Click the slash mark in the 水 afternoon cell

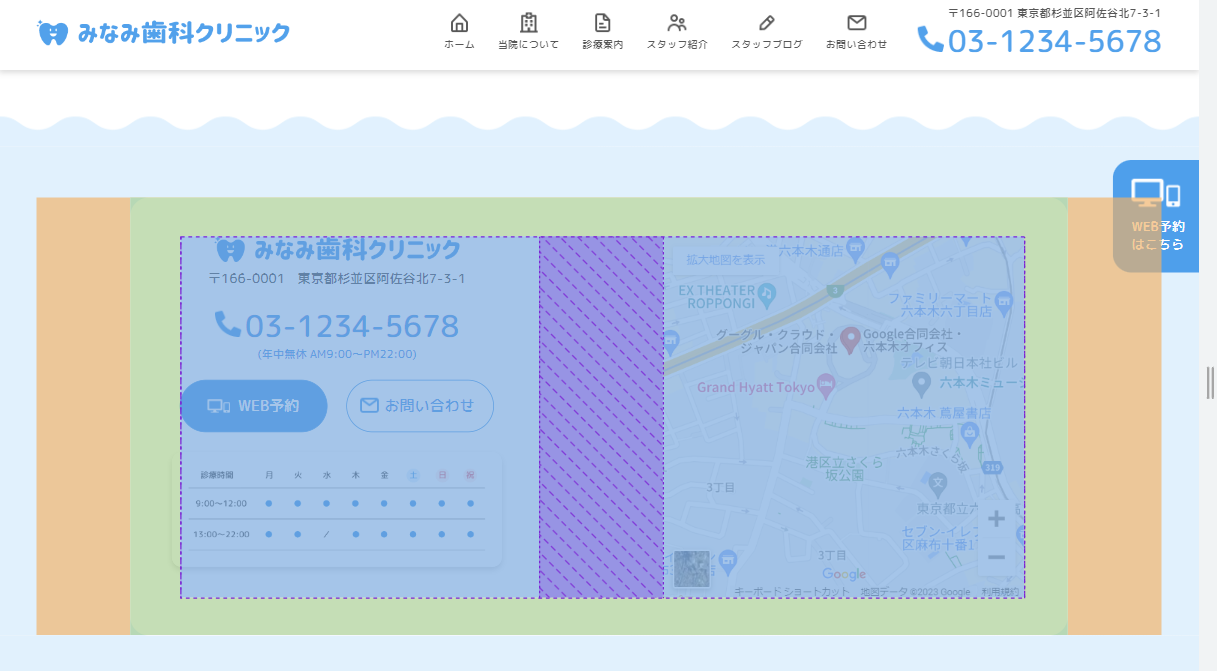click(x=326, y=535)
